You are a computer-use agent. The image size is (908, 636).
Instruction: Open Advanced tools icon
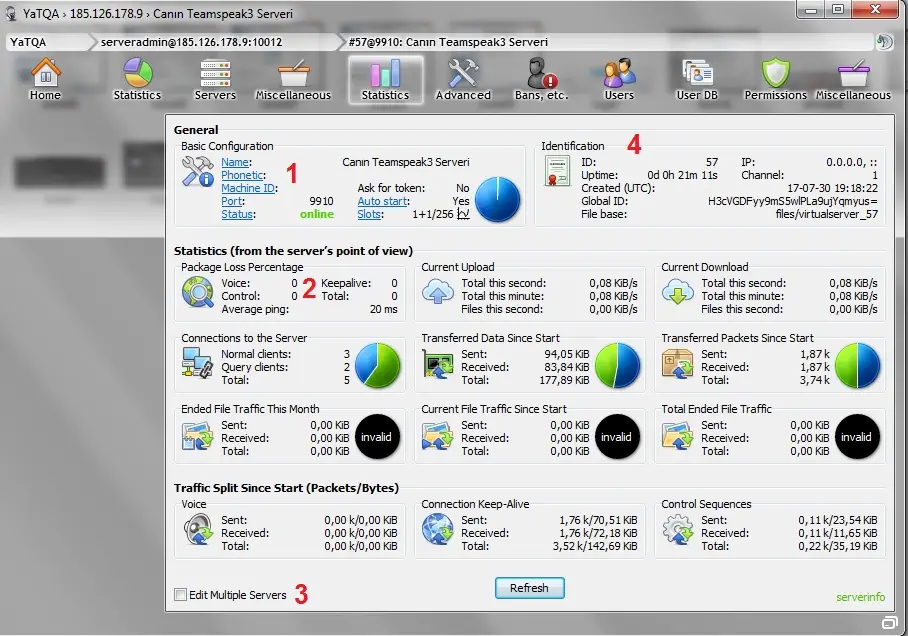tap(463, 80)
